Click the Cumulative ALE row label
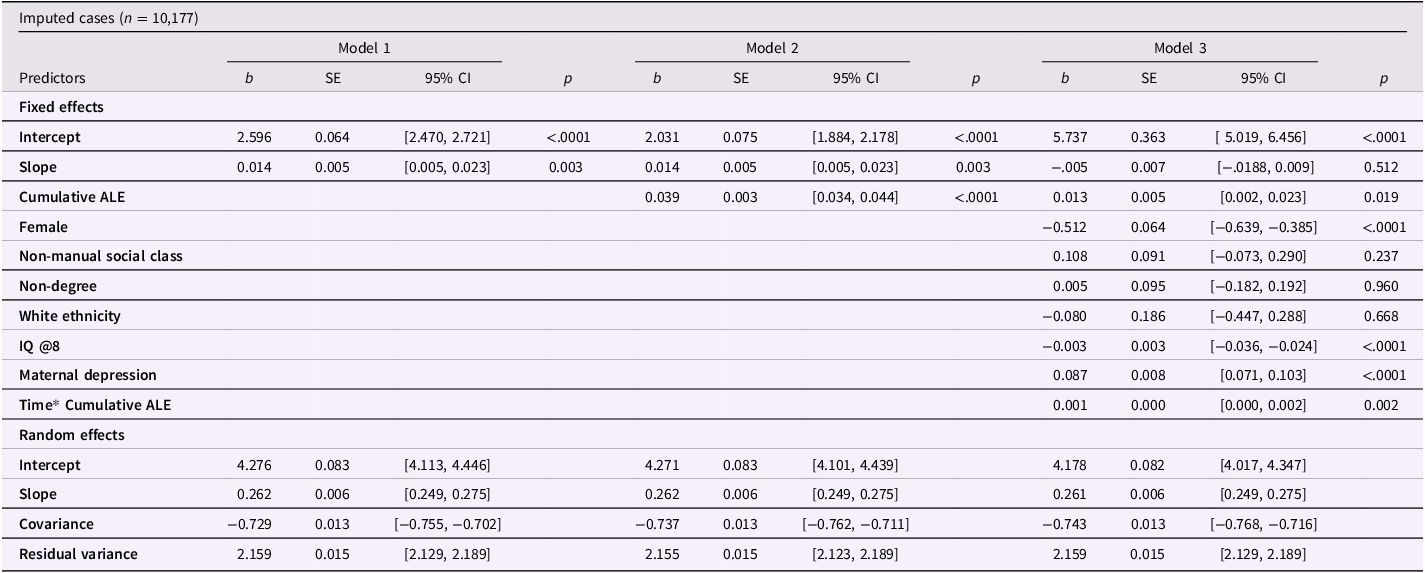This screenshot has height=573, width=1425. [x=72, y=197]
